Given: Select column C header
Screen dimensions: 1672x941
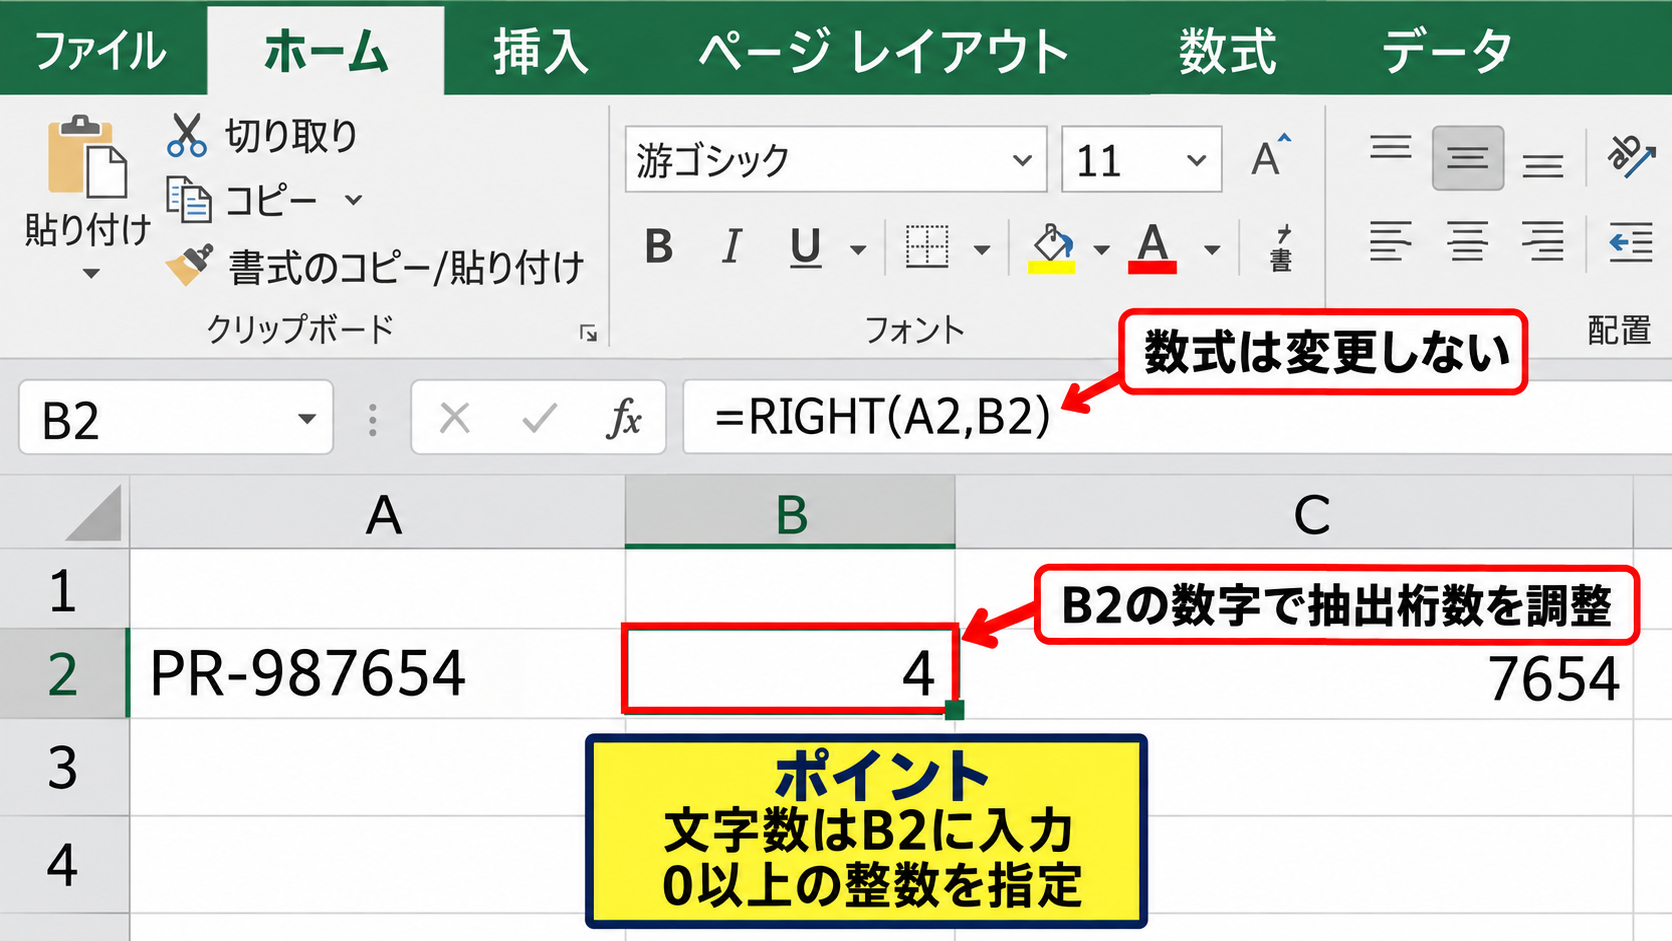Looking at the screenshot, I should pos(1294,513).
